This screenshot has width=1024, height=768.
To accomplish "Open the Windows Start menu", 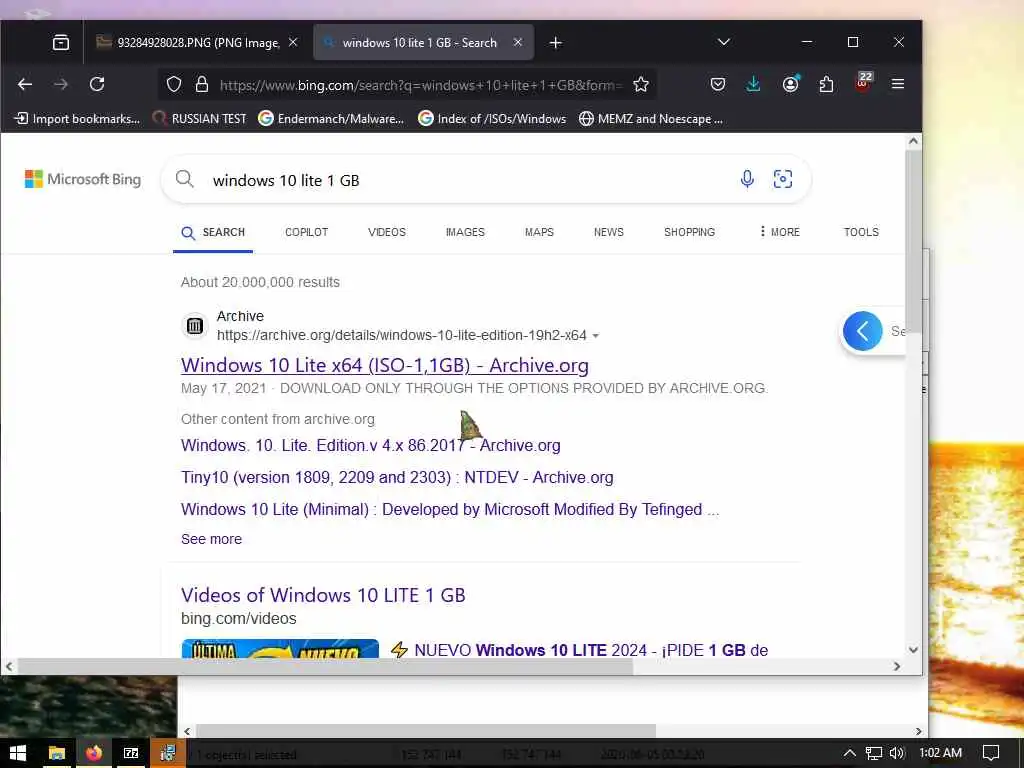I will [x=18, y=753].
